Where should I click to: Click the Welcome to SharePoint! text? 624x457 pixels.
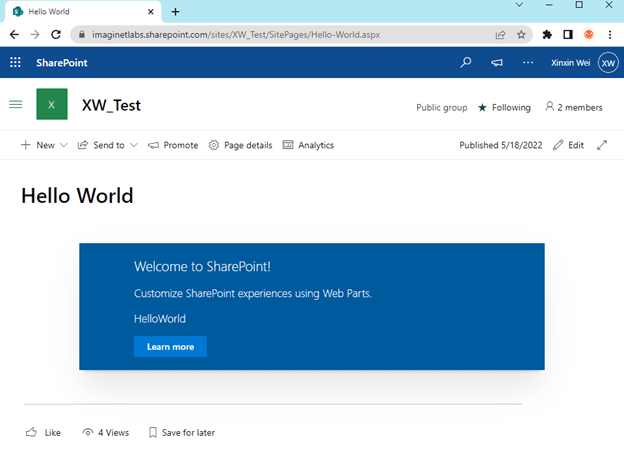pos(202,266)
